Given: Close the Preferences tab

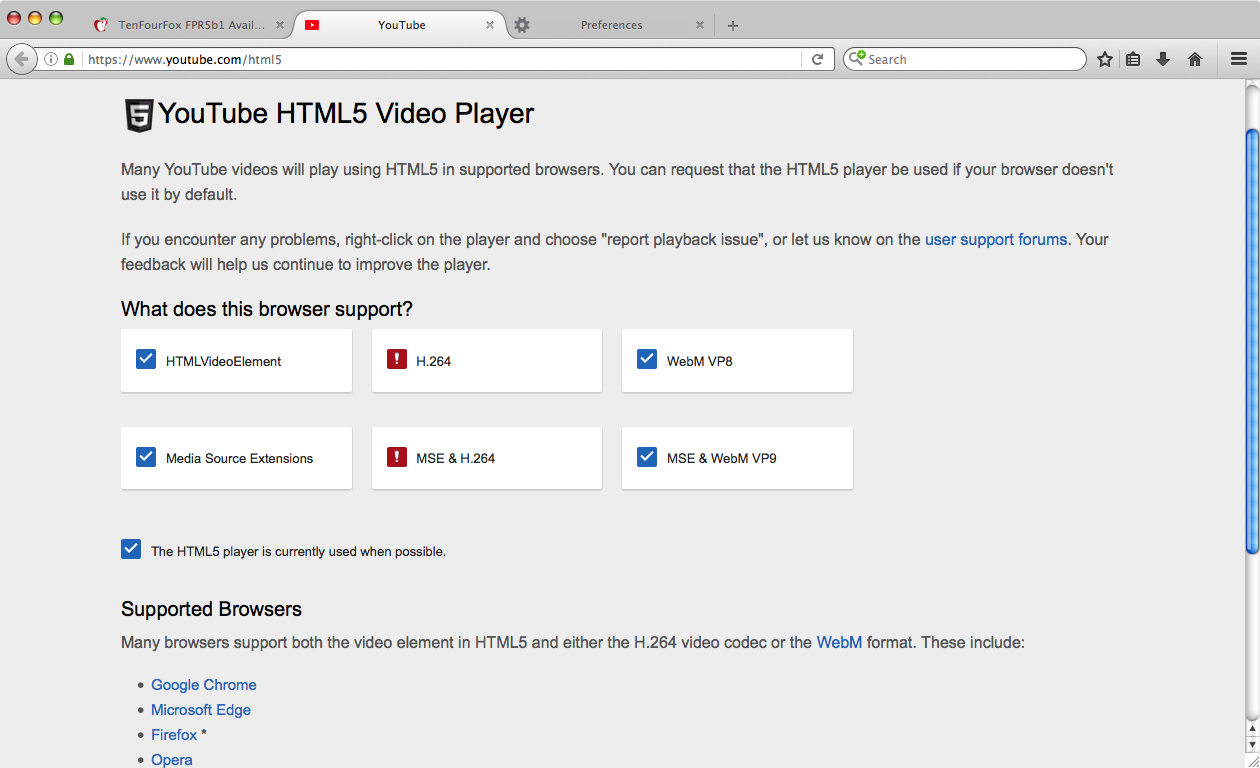Looking at the screenshot, I should [700, 25].
